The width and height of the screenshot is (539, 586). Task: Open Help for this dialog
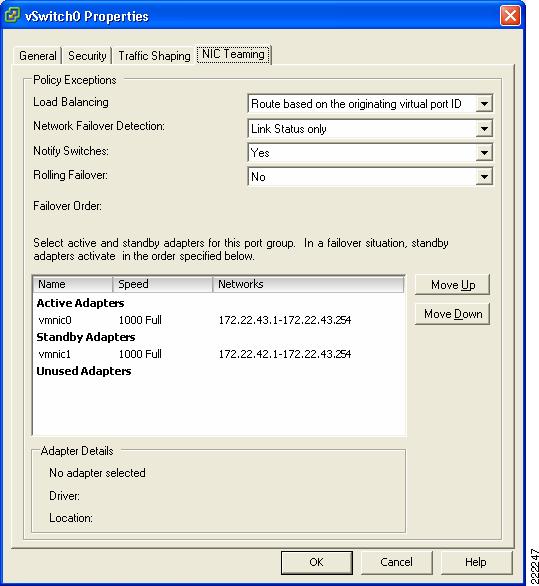[x=475, y=562]
